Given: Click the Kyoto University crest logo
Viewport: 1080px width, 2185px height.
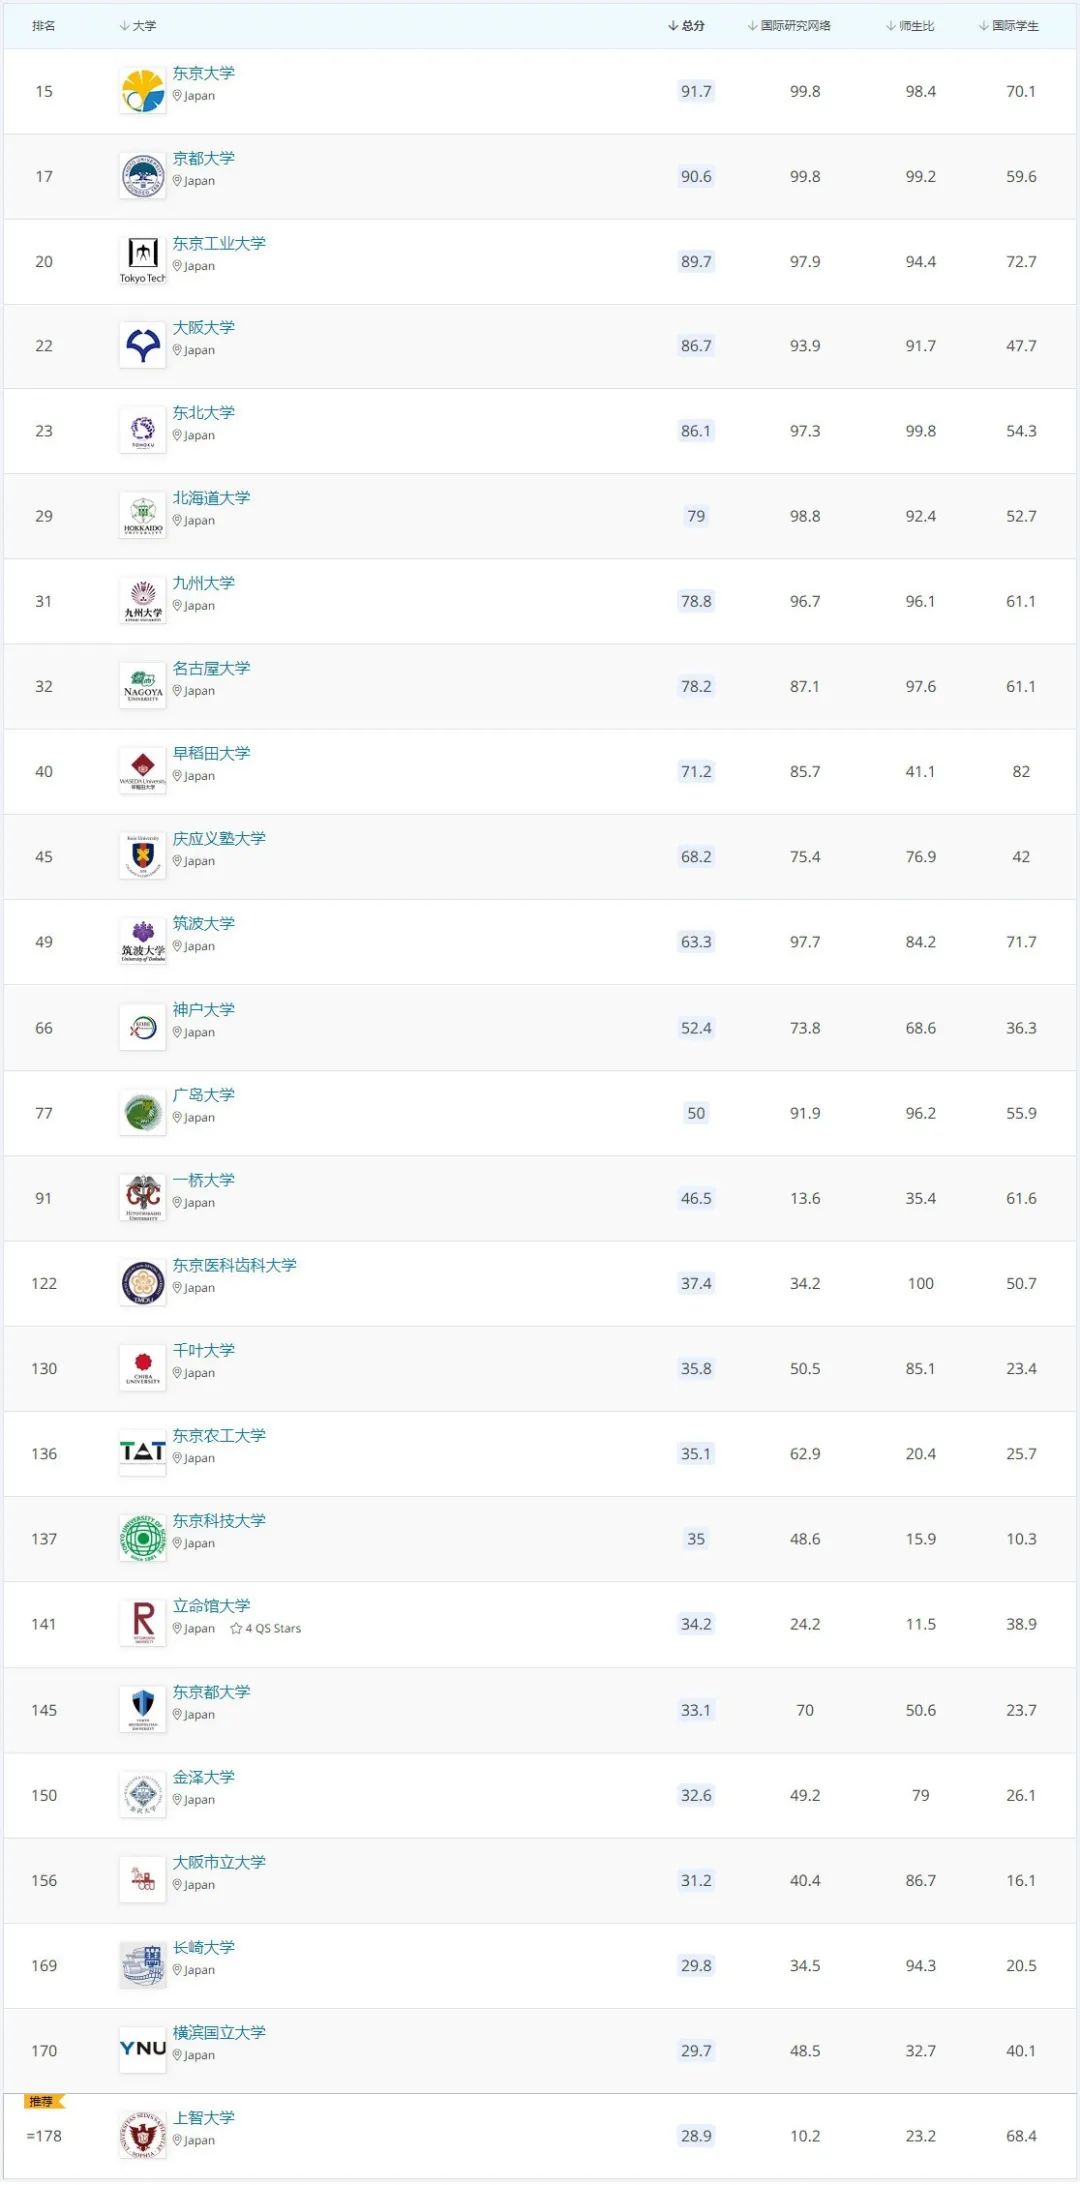Looking at the screenshot, I should pos(143,176).
